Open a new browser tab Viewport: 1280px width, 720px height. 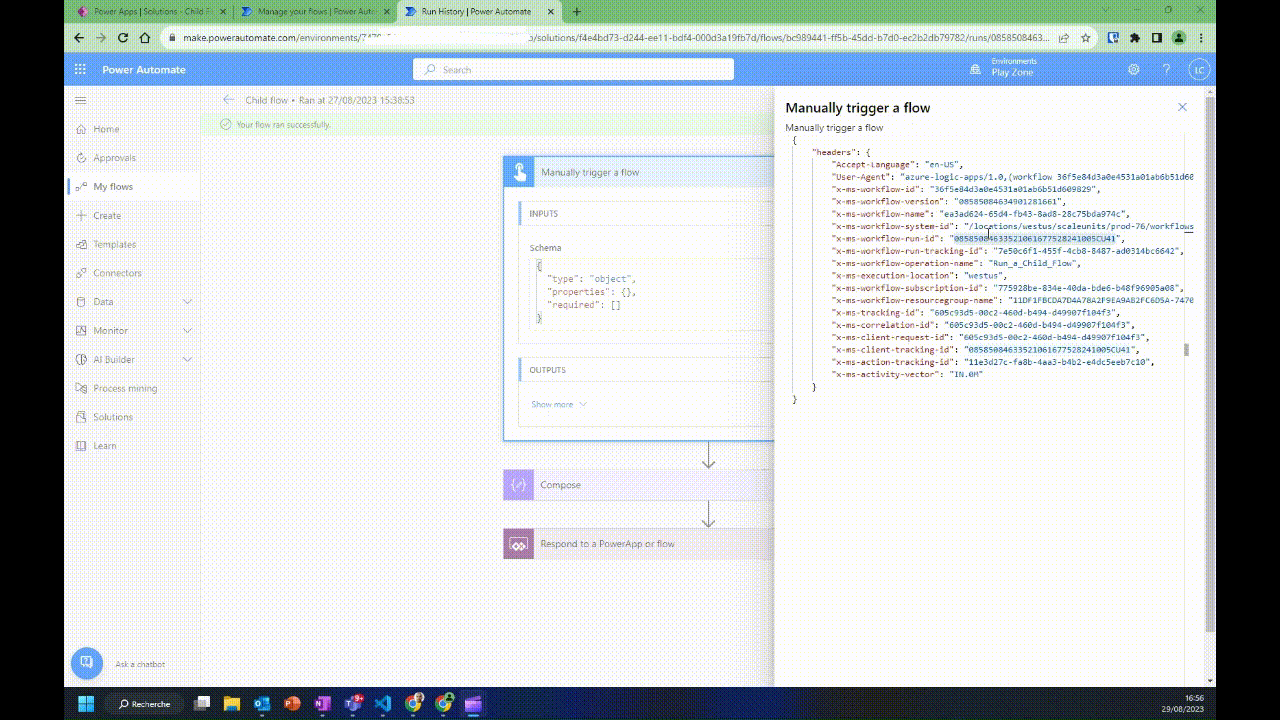pyautogui.click(x=576, y=12)
